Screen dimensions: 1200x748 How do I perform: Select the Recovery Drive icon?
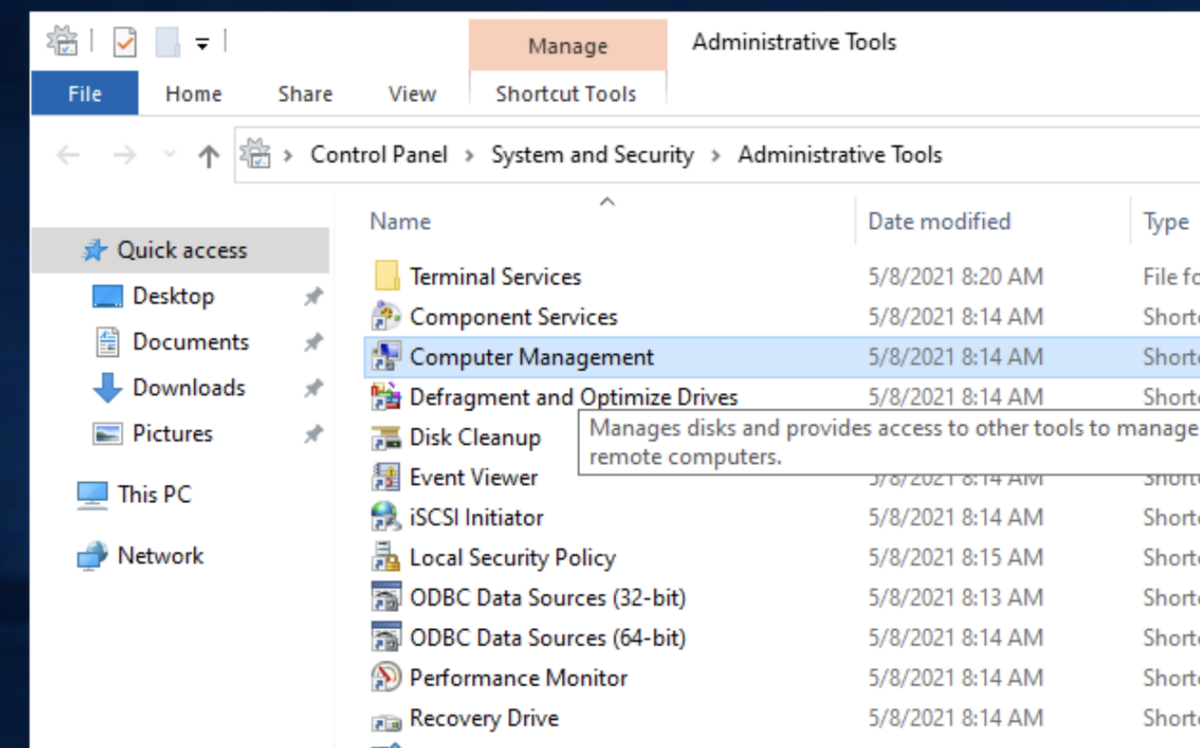(x=386, y=718)
